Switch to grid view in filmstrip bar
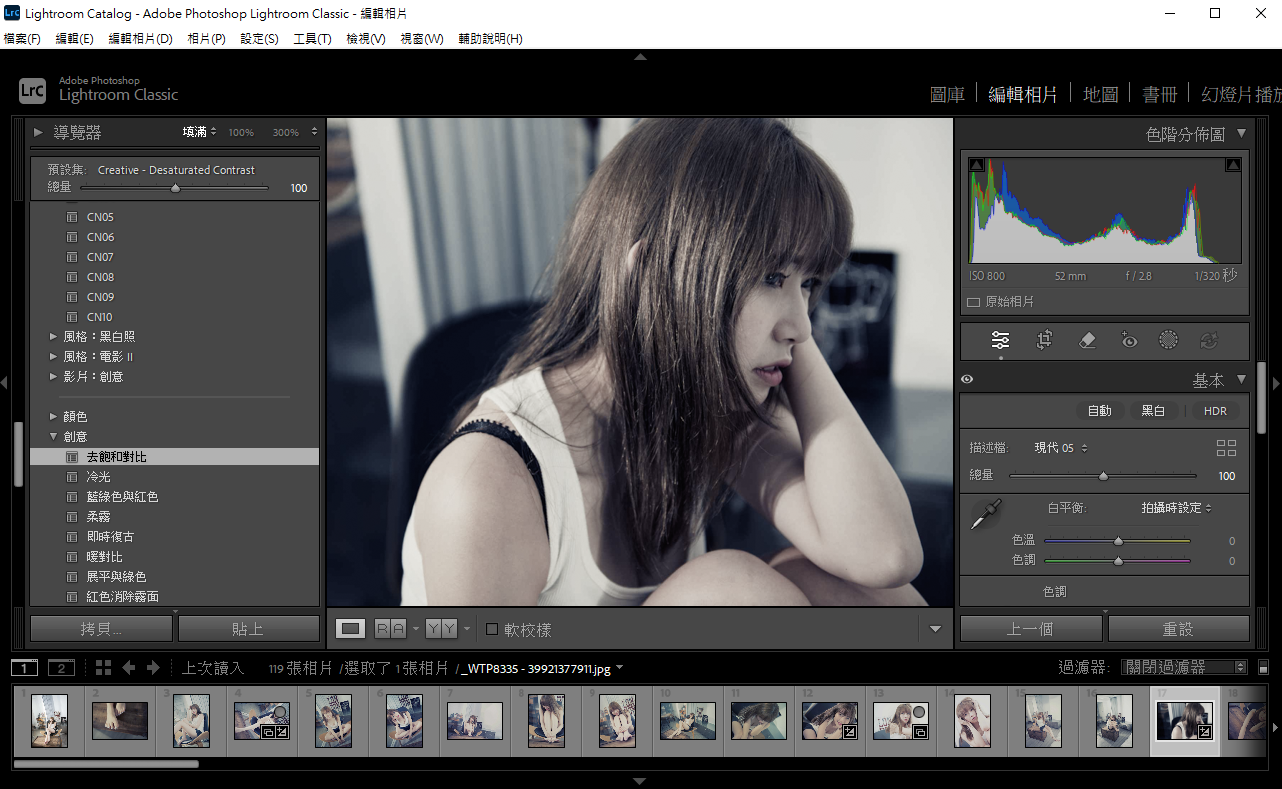This screenshot has height=789, width=1282. pos(103,668)
